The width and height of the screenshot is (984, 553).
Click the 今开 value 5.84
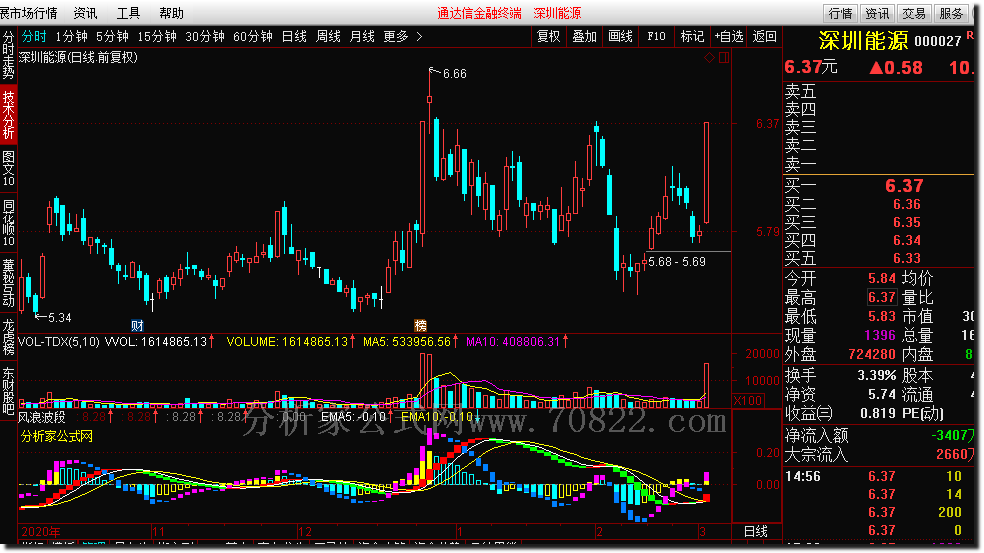[x=882, y=278]
